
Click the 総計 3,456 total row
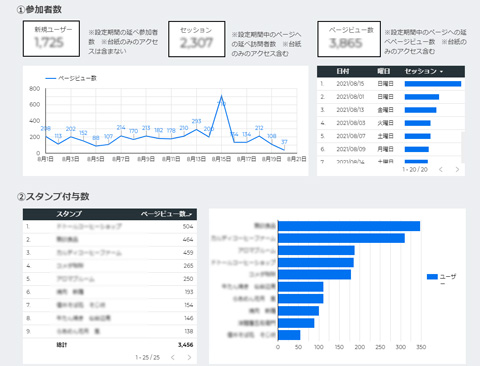(x=110, y=345)
